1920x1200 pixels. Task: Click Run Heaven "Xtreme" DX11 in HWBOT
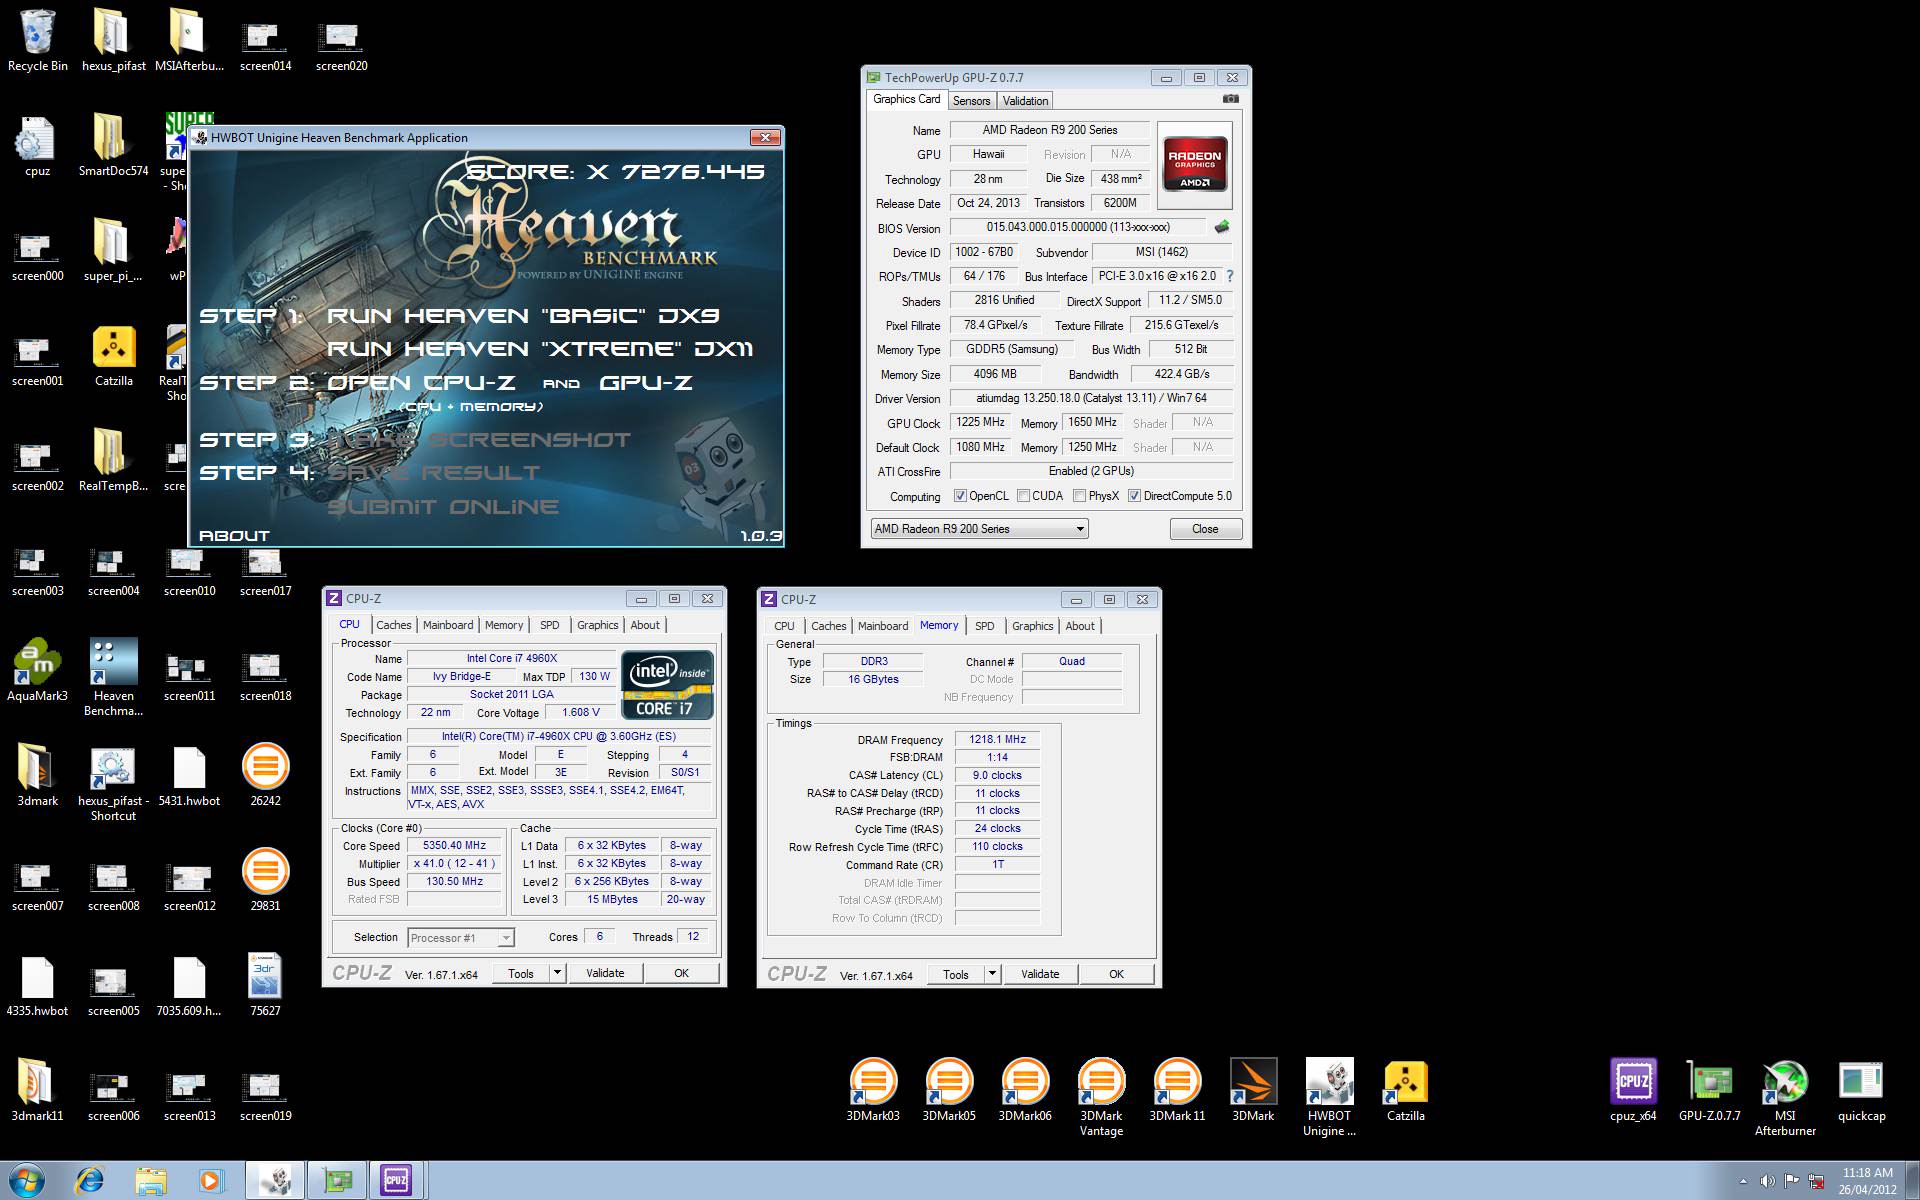pos(540,349)
